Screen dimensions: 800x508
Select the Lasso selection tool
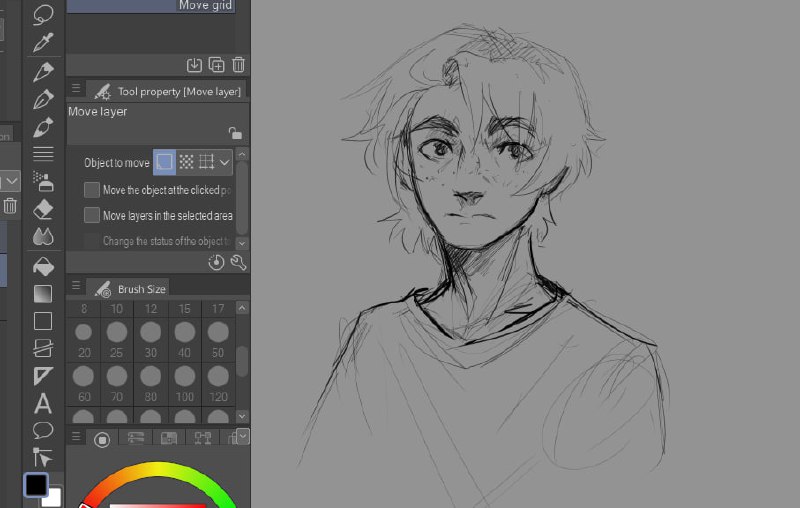pos(43,14)
